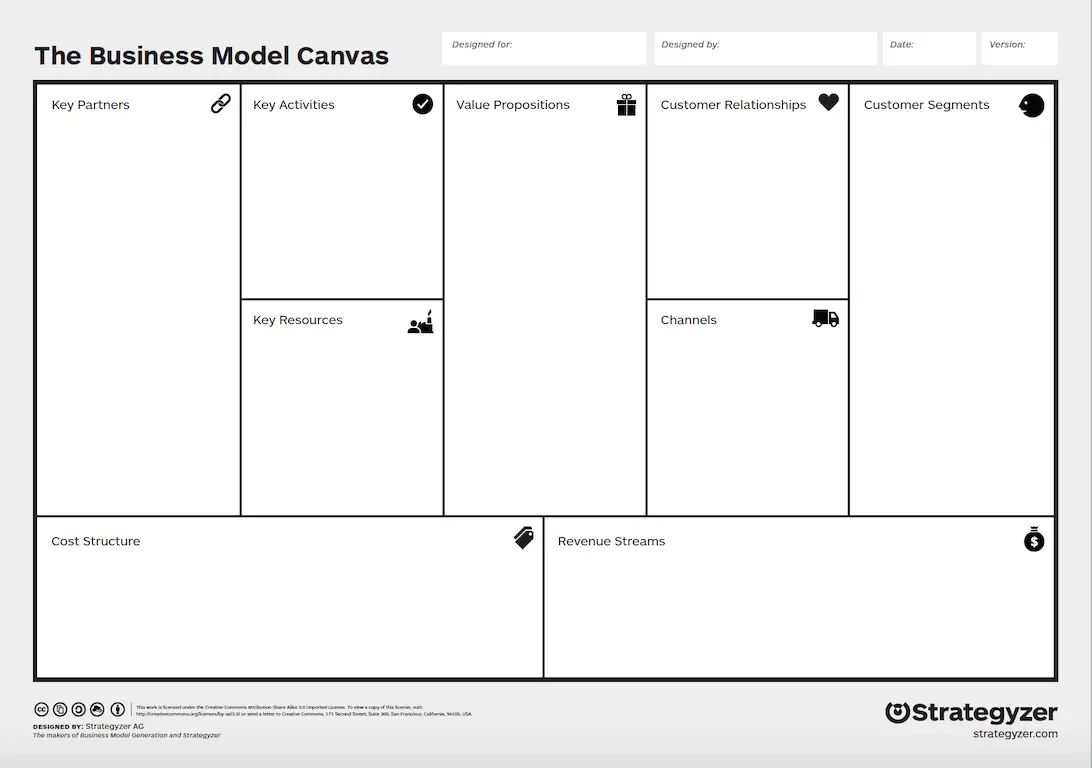This screenshot has height=768, width=1092.
Task: Click the delivery truck icon in Channels
Action: [x=823, y=318]
